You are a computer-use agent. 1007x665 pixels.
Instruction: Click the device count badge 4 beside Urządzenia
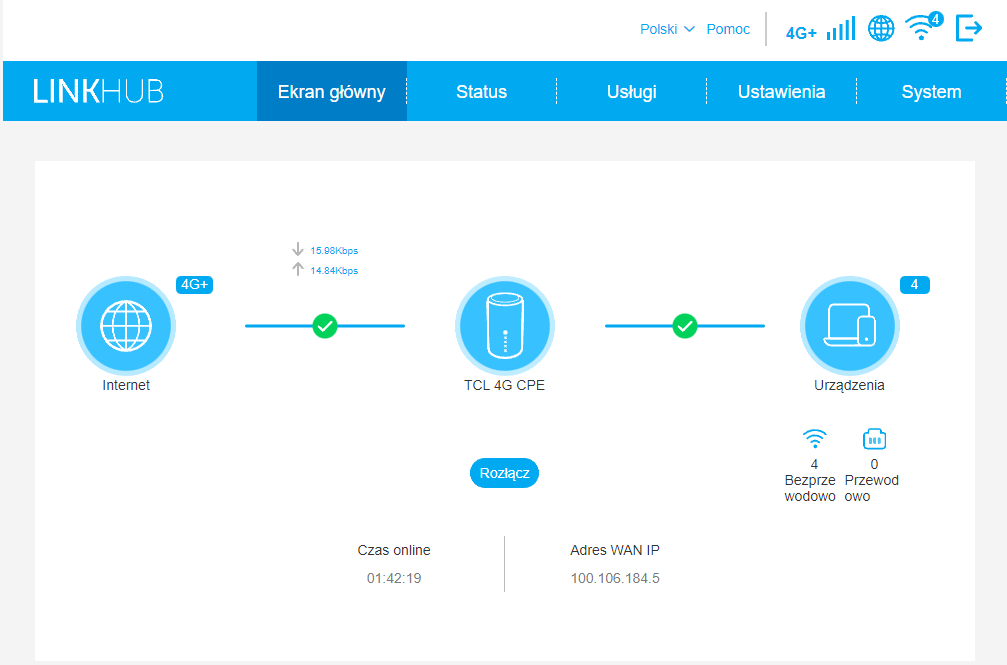click(915, 284)
